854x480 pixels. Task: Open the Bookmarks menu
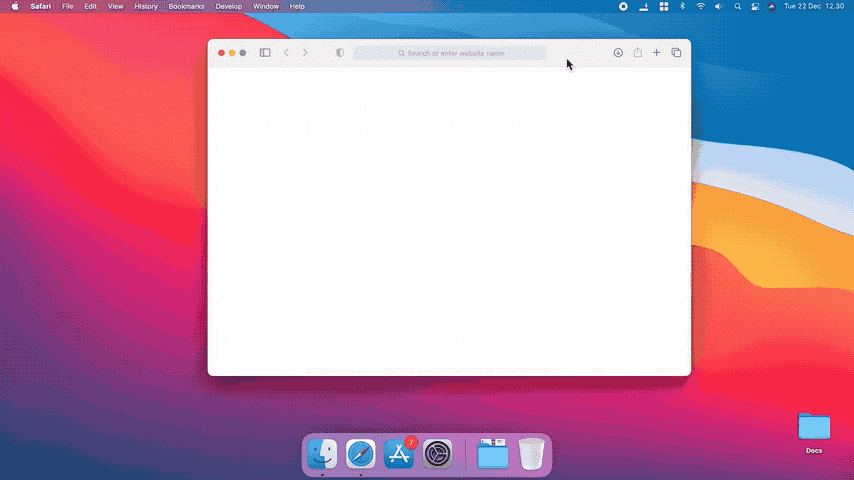(x=186, y=6)
